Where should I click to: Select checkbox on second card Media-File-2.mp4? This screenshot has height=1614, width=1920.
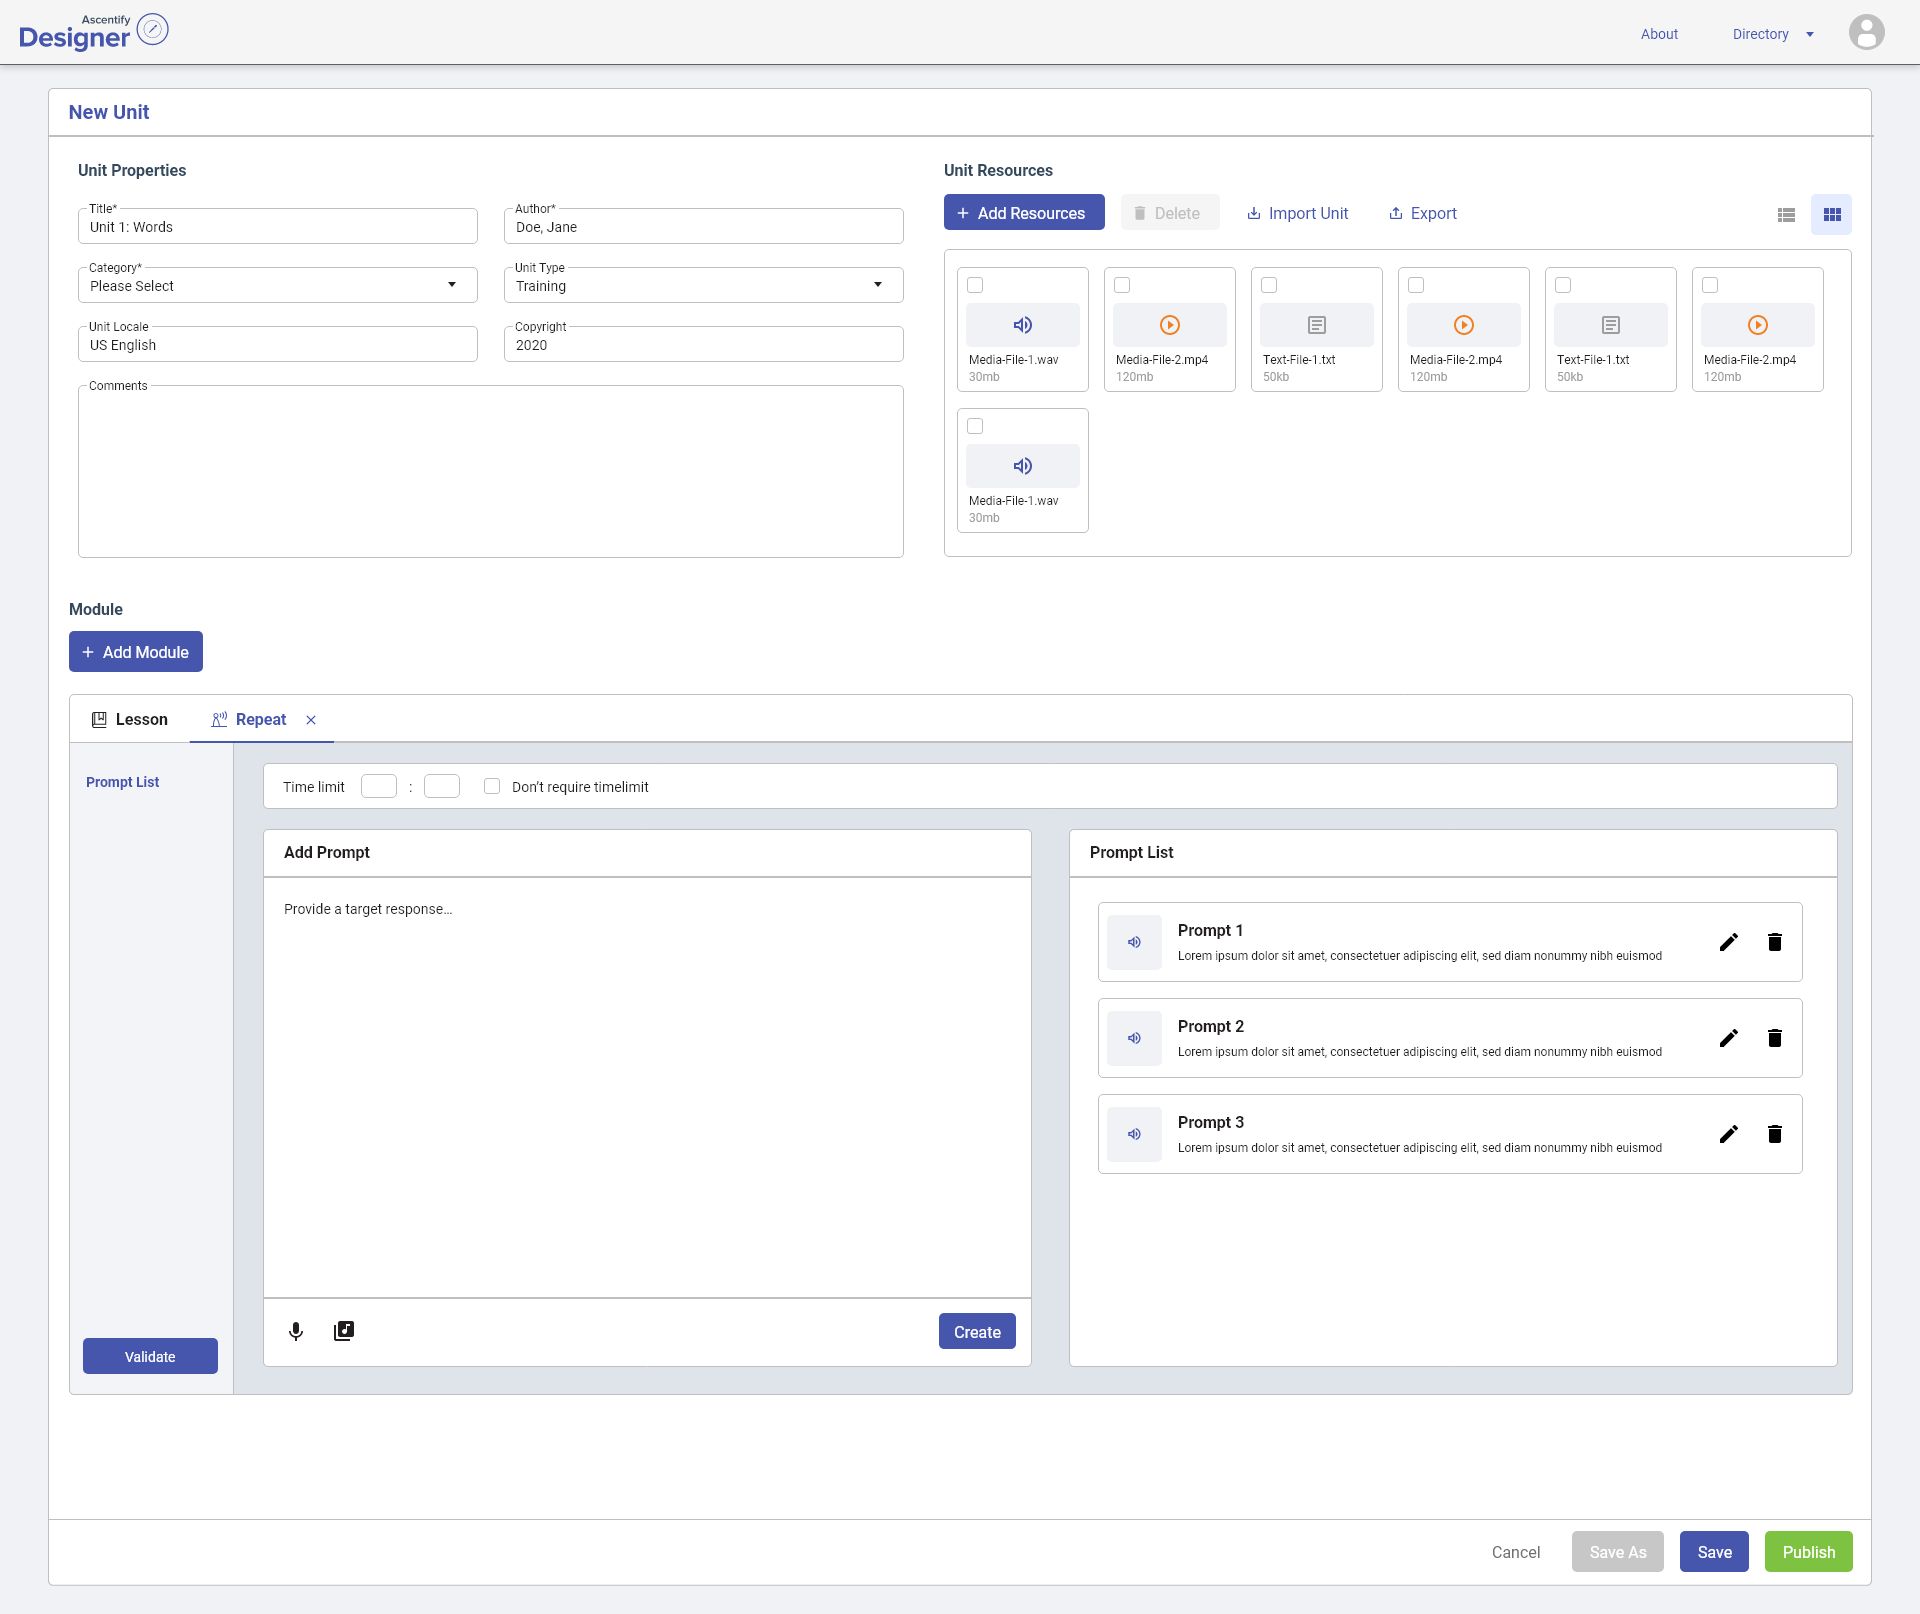click(1122, 285)
